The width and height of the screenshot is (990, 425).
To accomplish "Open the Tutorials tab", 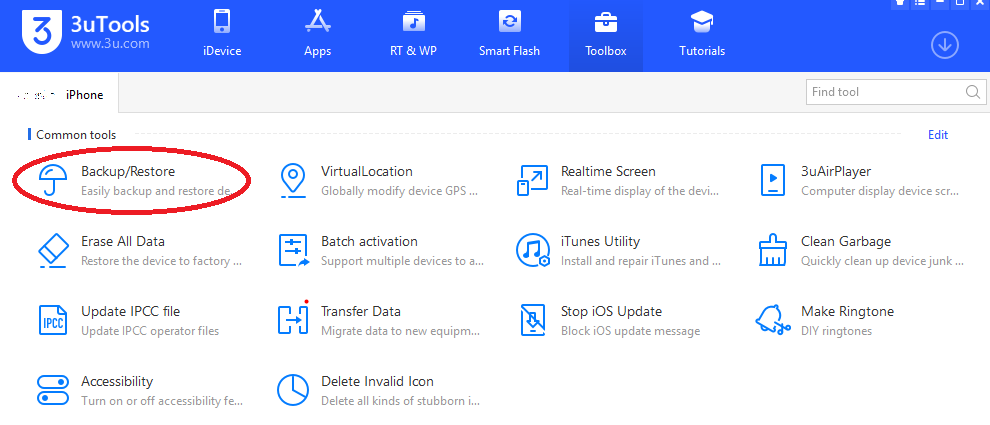I will tap(702, 35).
